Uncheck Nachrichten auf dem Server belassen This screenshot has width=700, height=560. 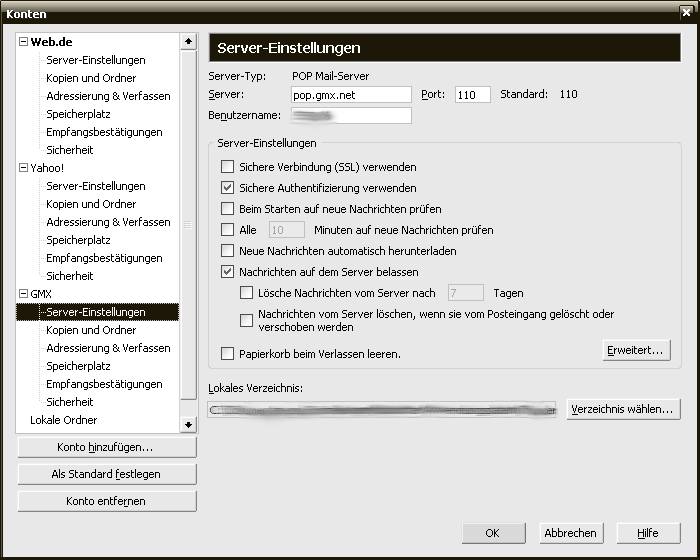tap(227, 272)
